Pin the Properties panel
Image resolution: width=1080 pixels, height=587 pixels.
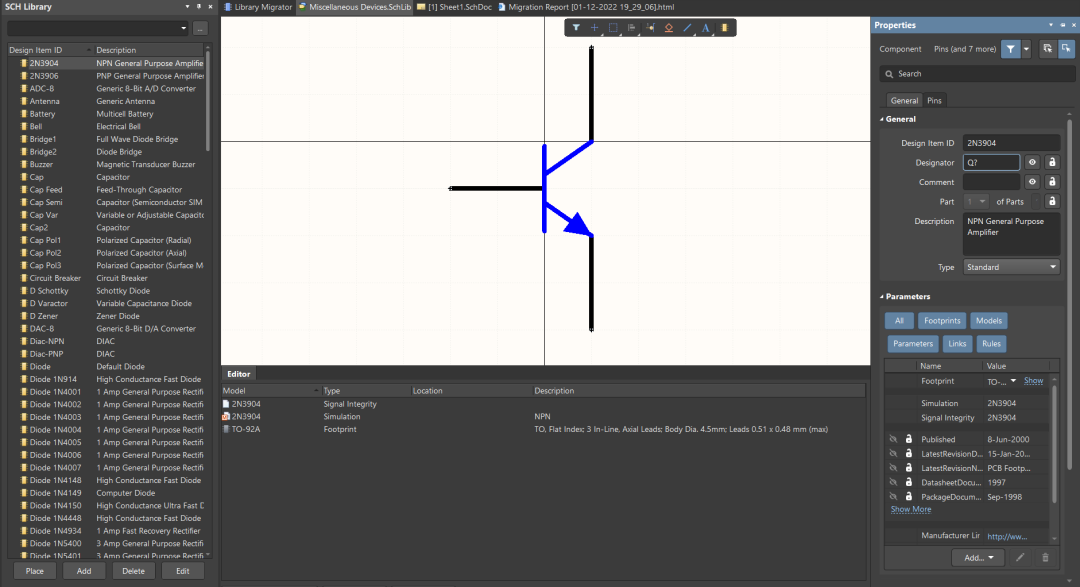pyautogui.click(x=1062, y=25)
